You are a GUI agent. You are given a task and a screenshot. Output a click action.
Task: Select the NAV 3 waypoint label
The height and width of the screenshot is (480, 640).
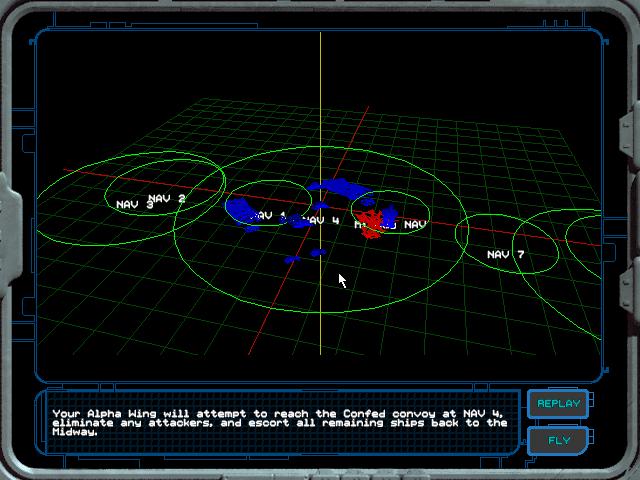pos(135,204)
